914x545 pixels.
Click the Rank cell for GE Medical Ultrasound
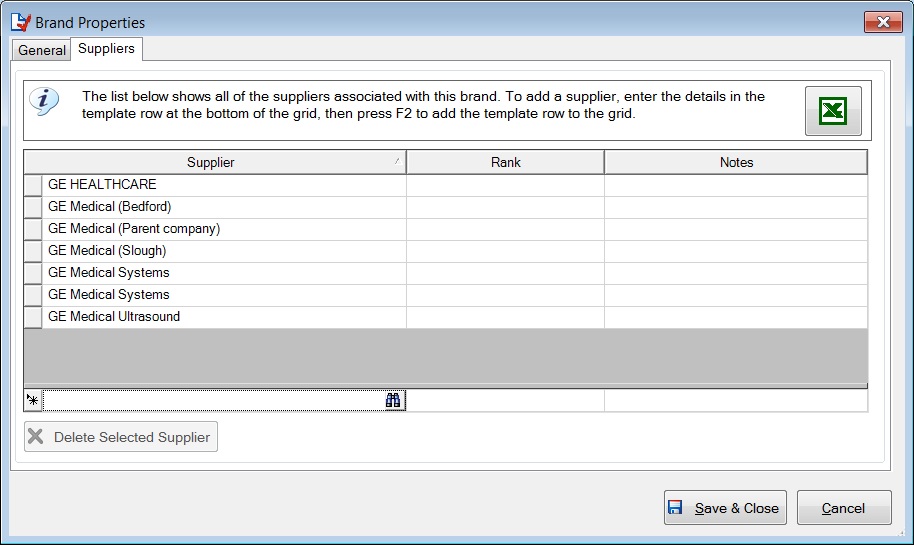pos(505,317)
